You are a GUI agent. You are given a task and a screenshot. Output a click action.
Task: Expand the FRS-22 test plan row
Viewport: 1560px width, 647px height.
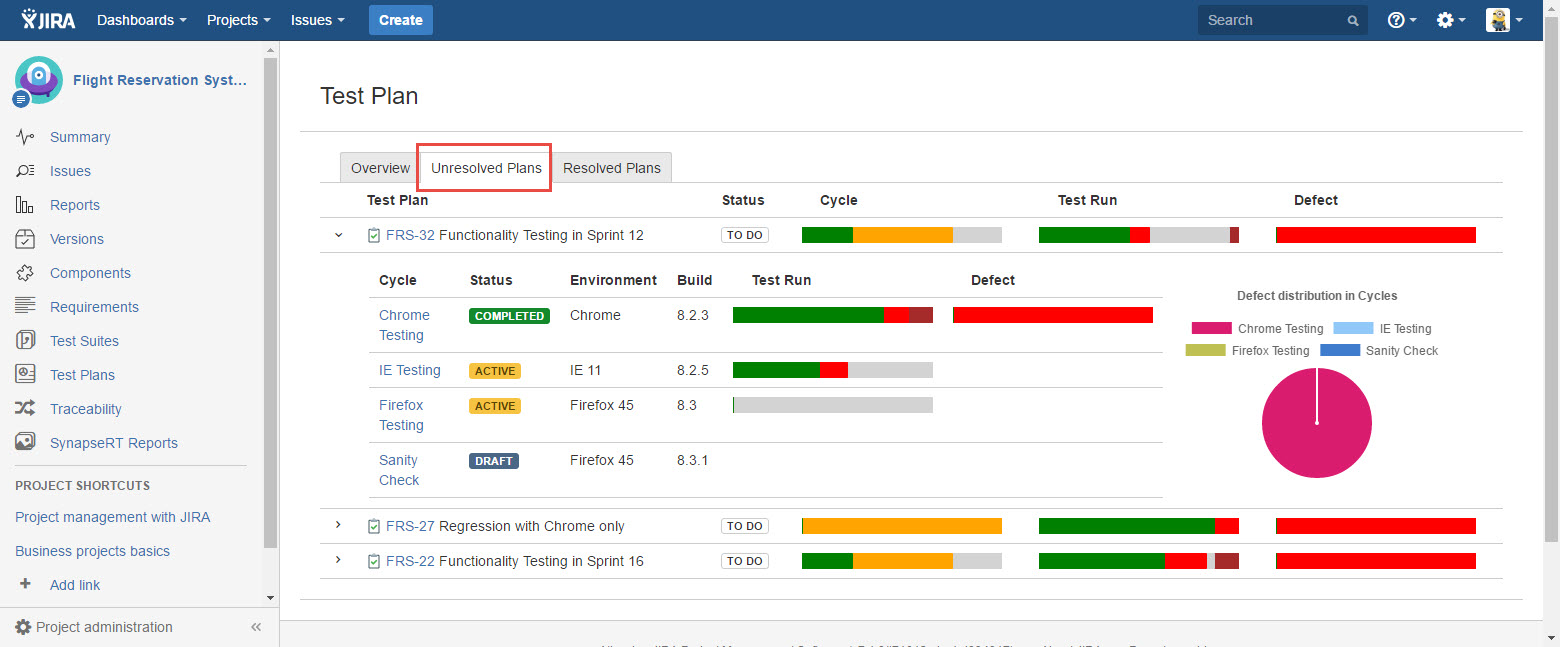click(x=338, y=561)
